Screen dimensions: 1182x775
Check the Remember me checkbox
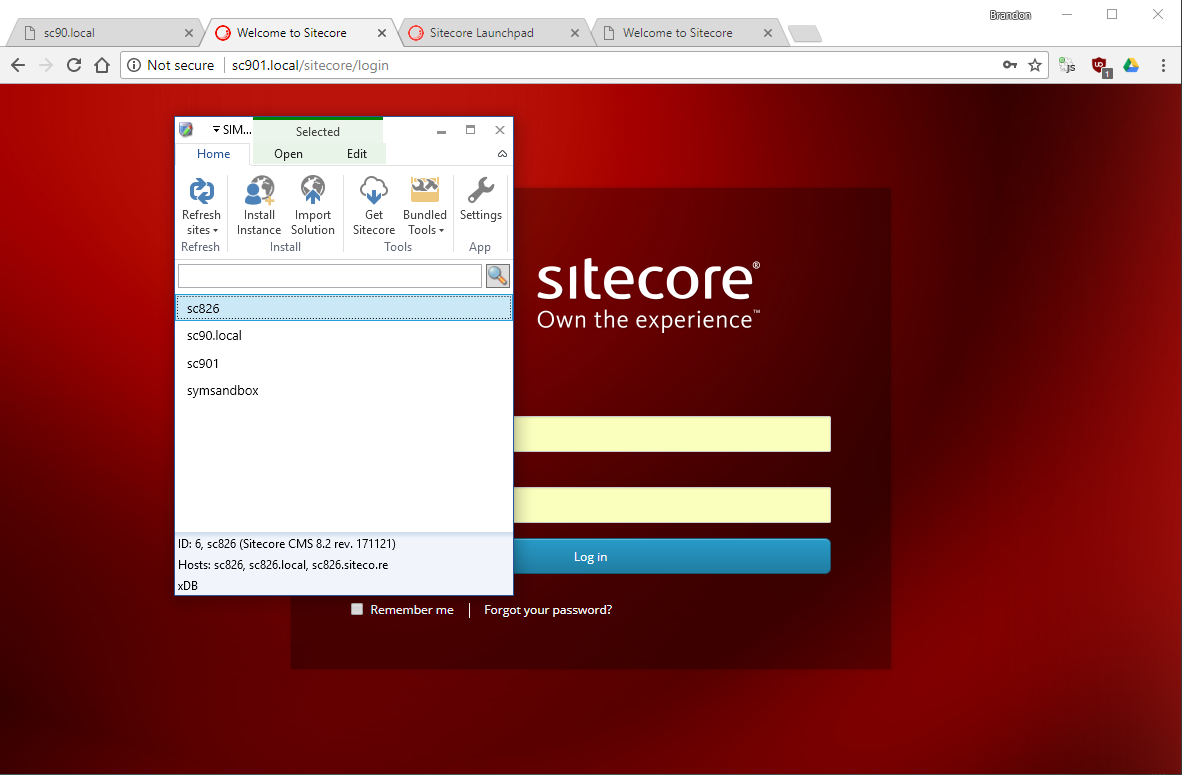pyautogui.click(x=357, y=609)
